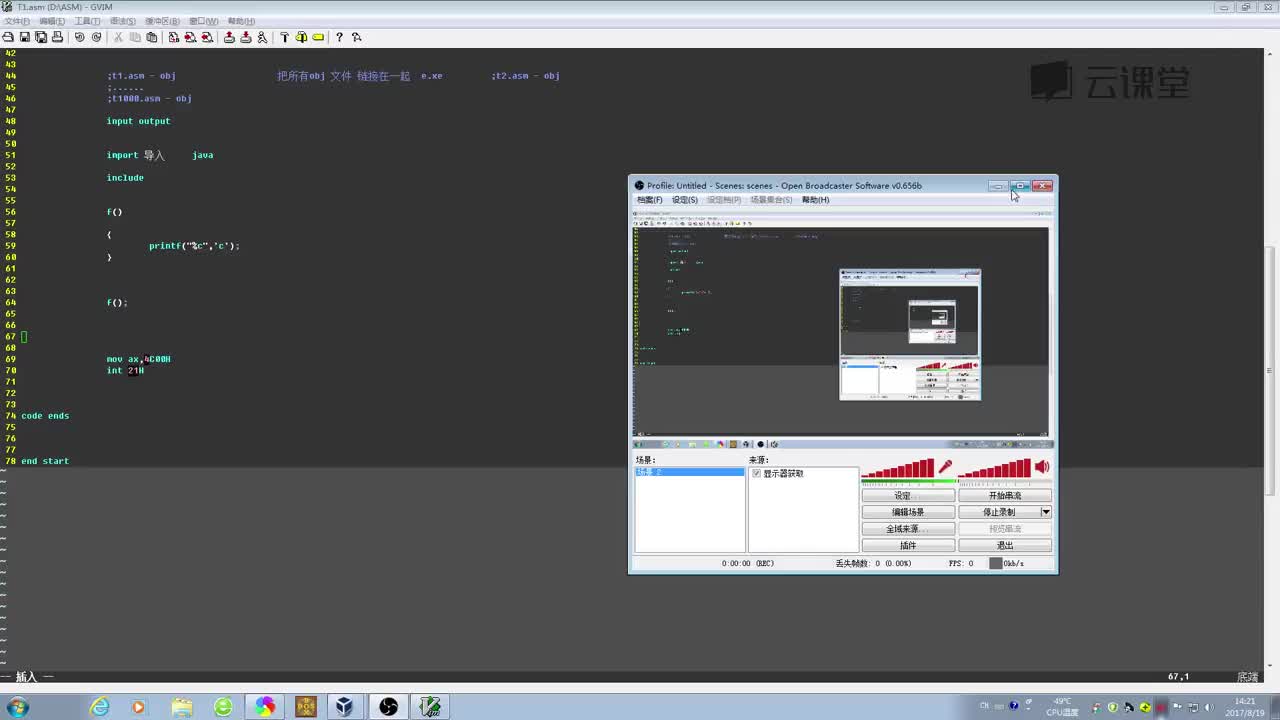Click the Copy toolbar icon in GVIM
This screenshot has width=1280, height=720.
coord(135,37)
